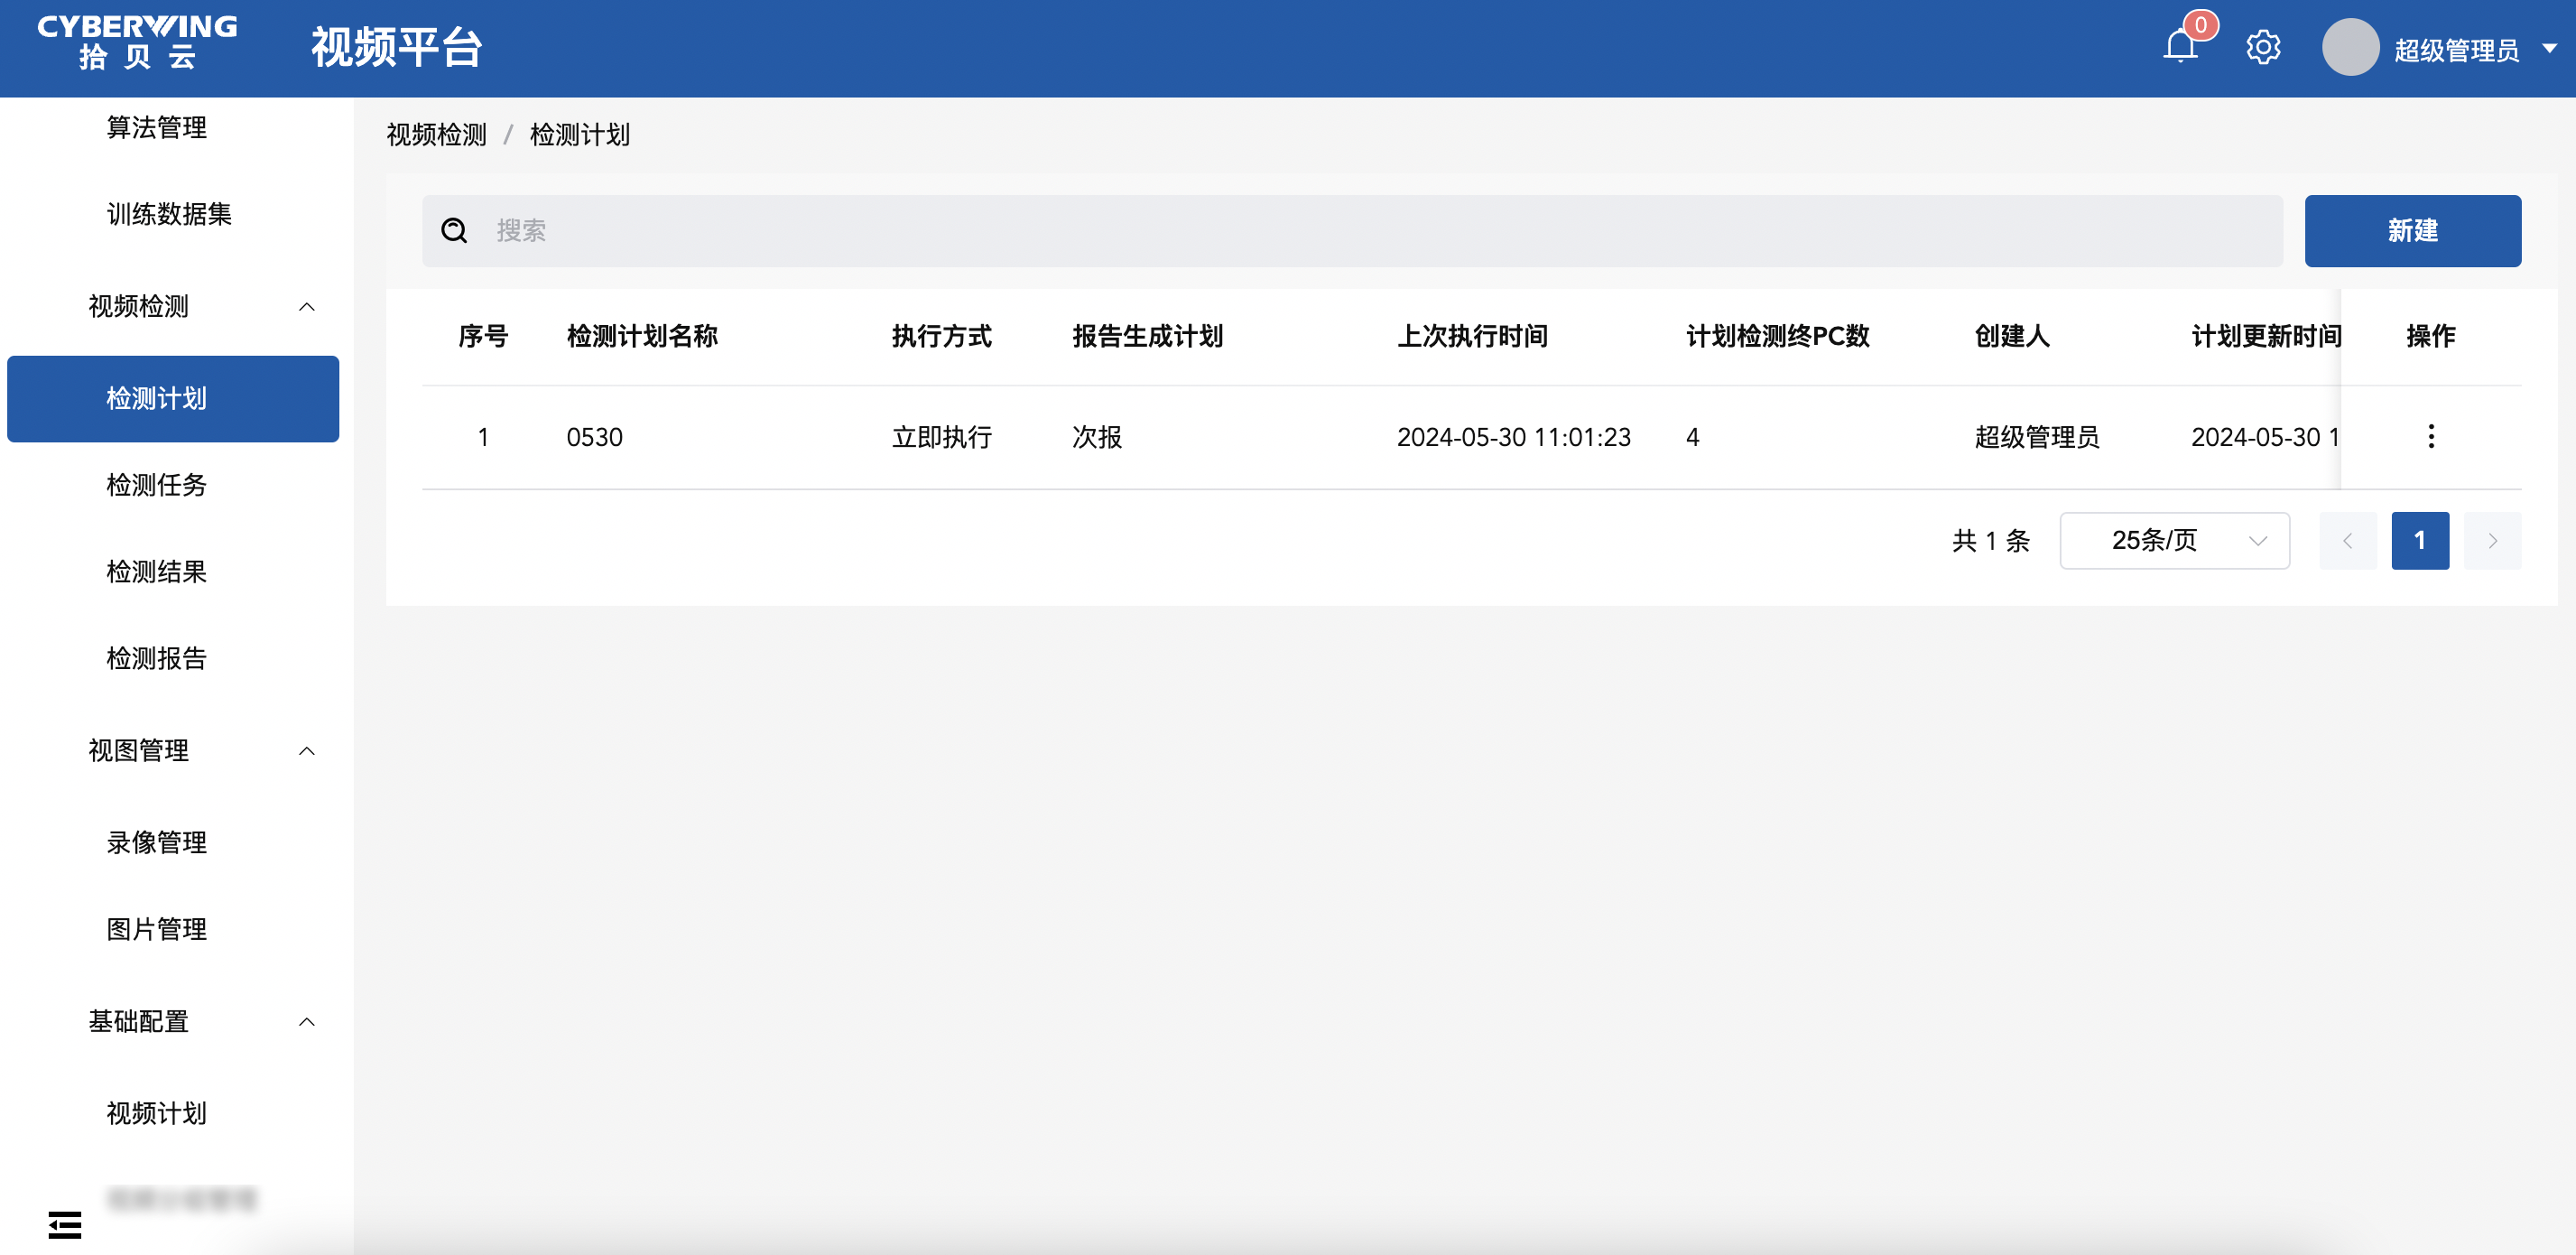The image size is (2576, 1255).
Task: Open the settings gear icon
Action: pyautogui.click(x=2263, y=47)
